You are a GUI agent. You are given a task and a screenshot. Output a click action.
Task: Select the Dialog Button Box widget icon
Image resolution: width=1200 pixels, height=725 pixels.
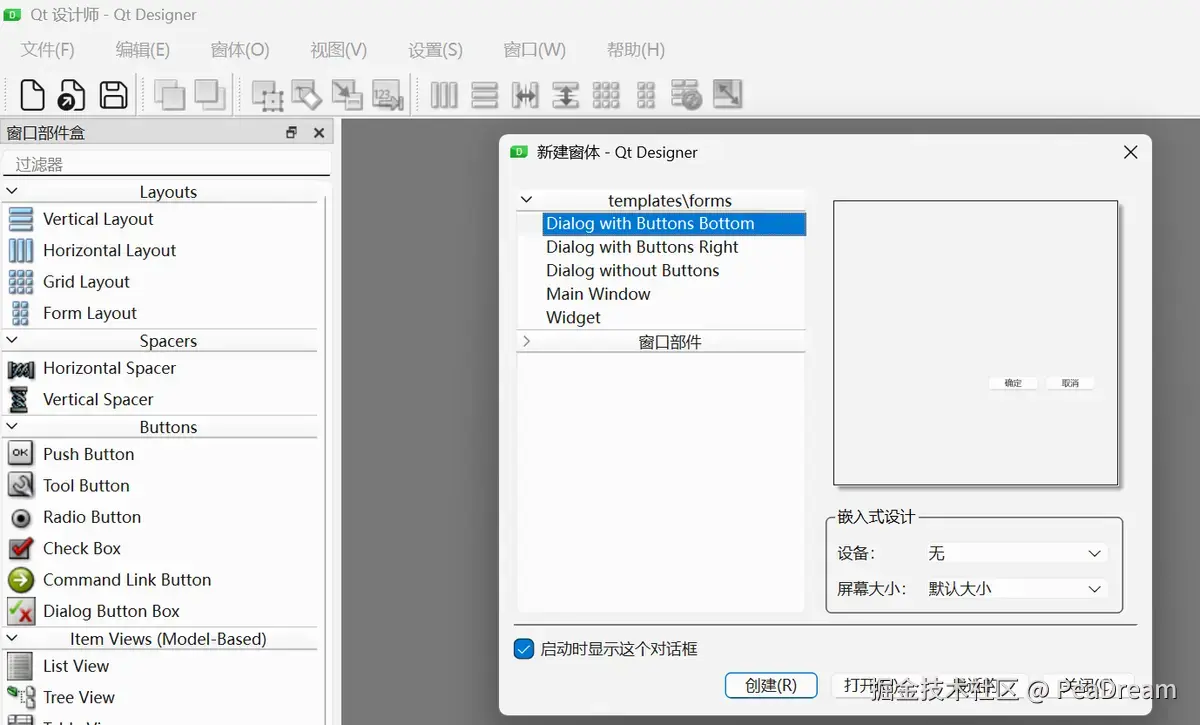pyautogui.click(x=20, y=611)
